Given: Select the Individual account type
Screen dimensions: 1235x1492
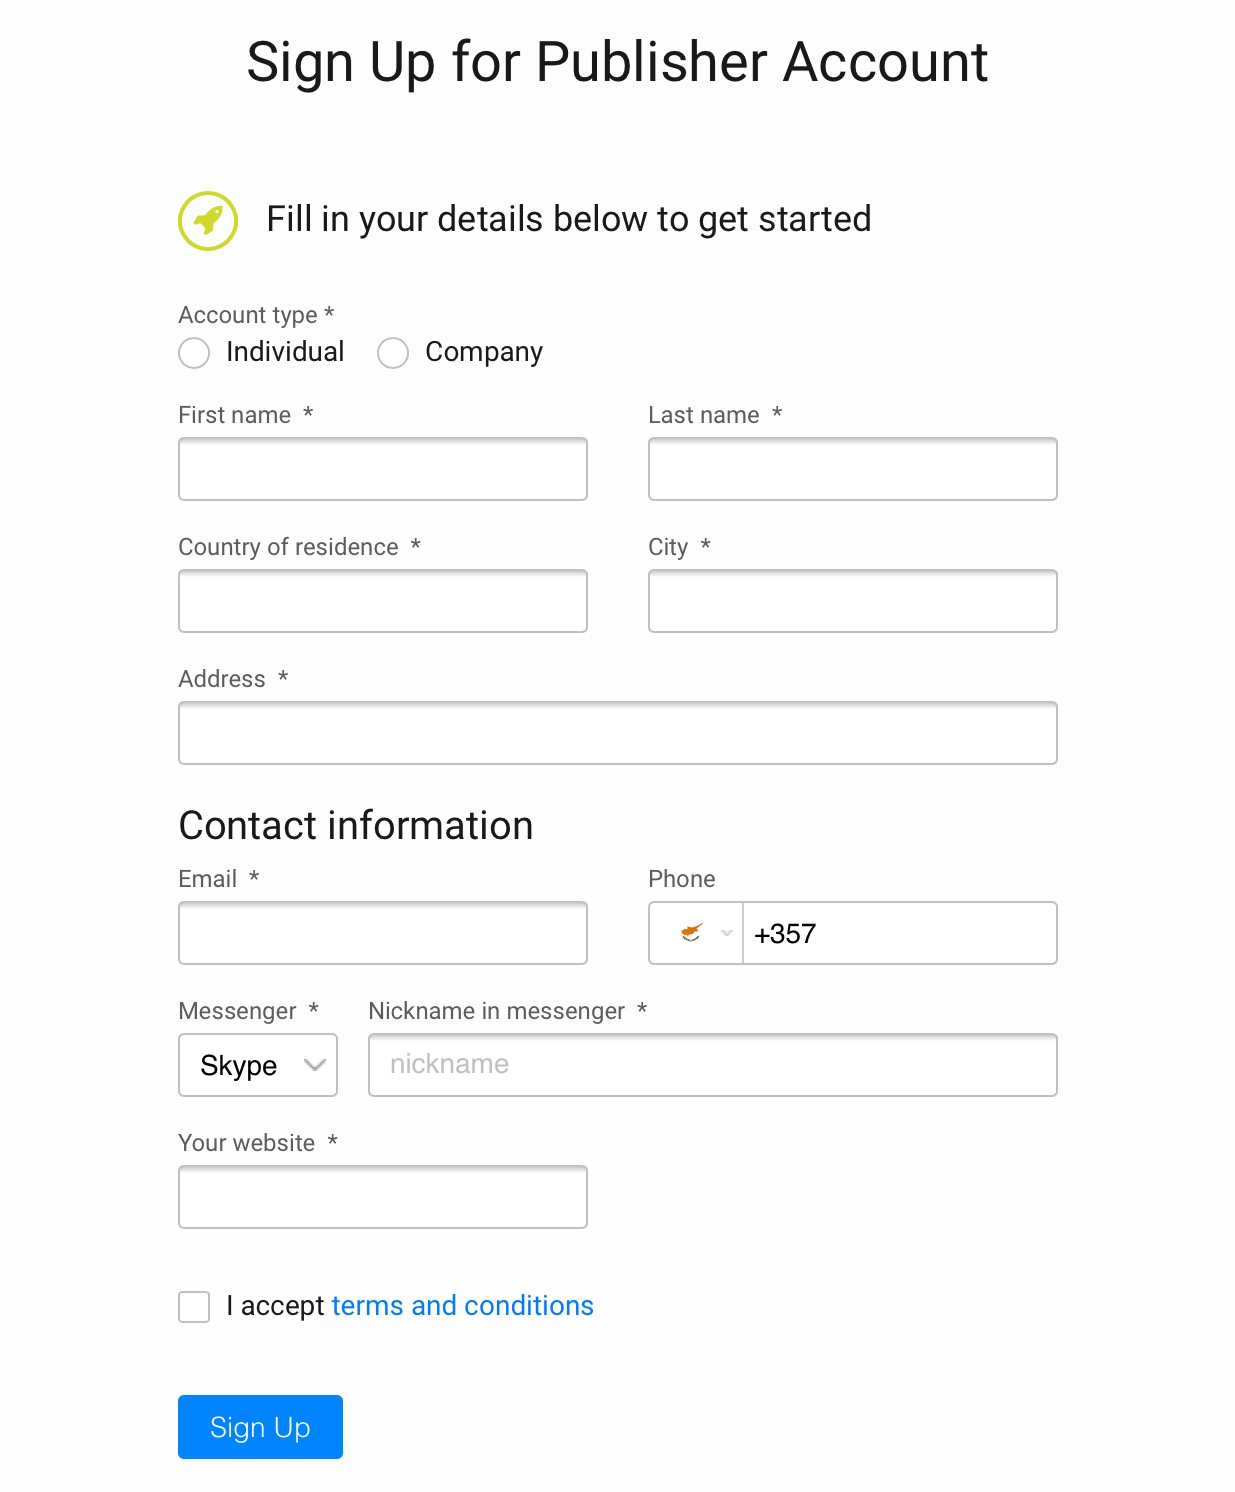Looking at the screenshot, I should tap(194, 353).
